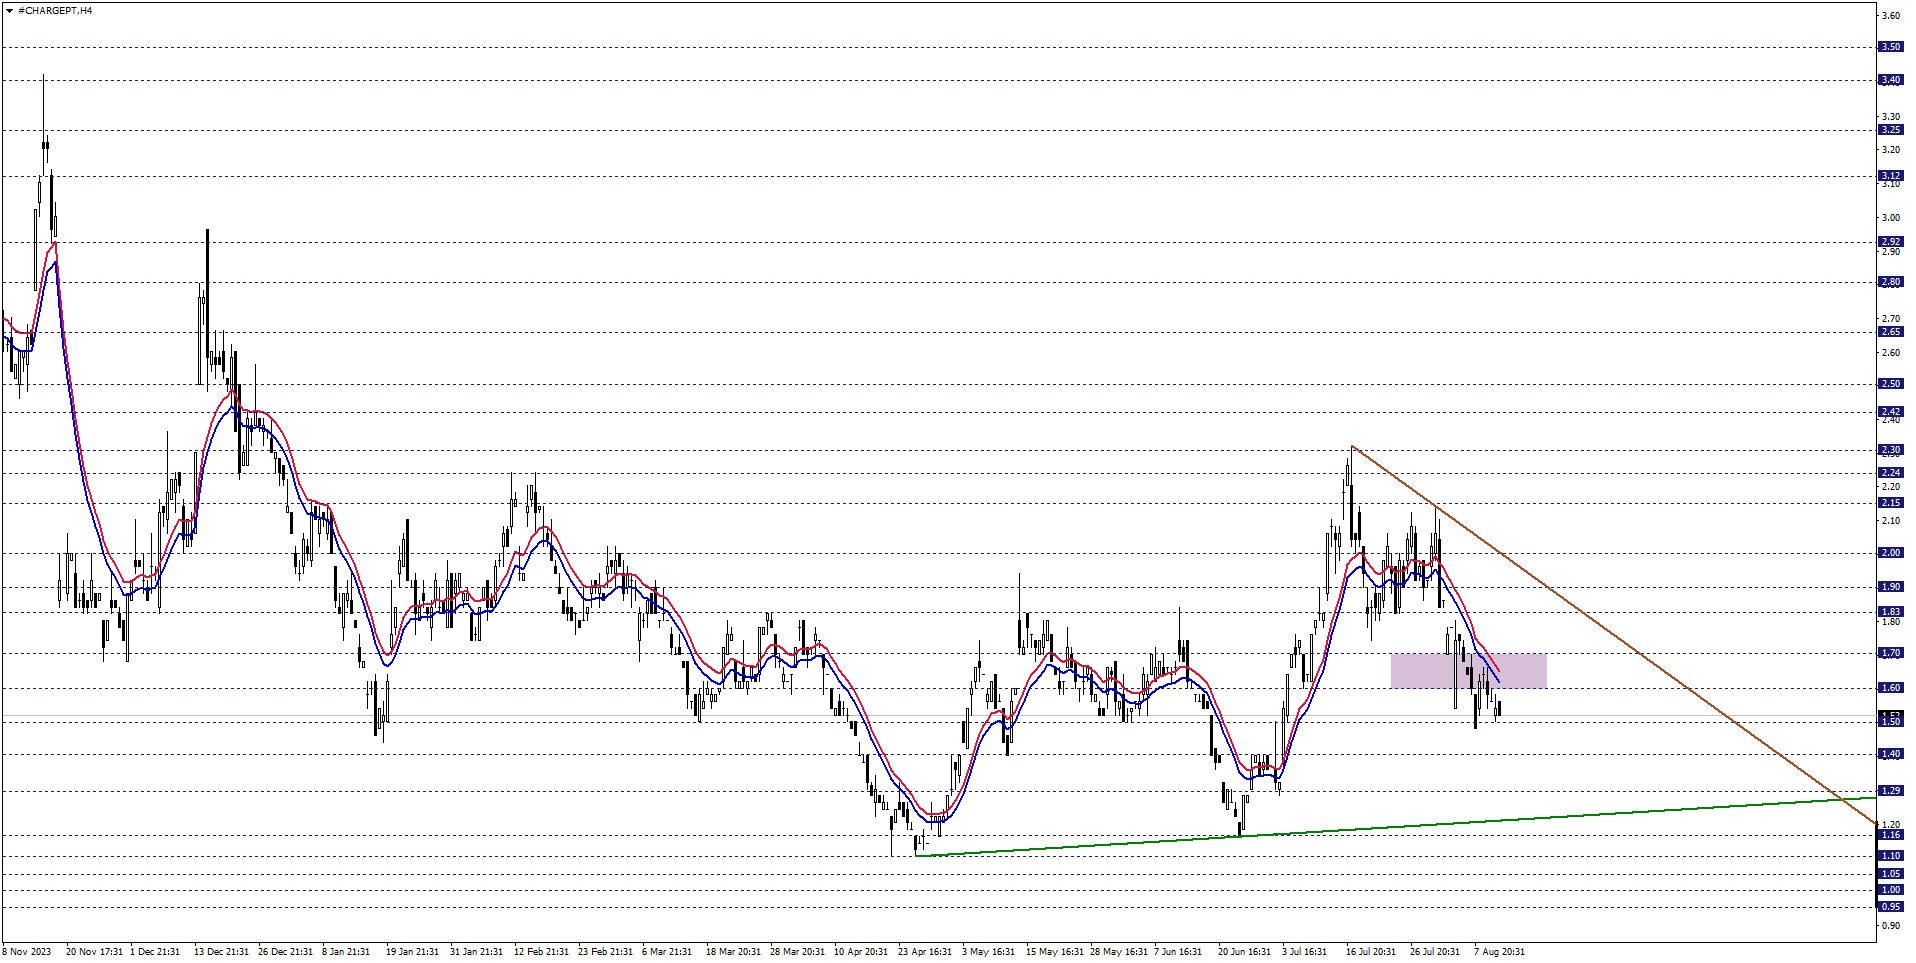Click the 20 Jun 16:31 date label

tap(1244, 952)
